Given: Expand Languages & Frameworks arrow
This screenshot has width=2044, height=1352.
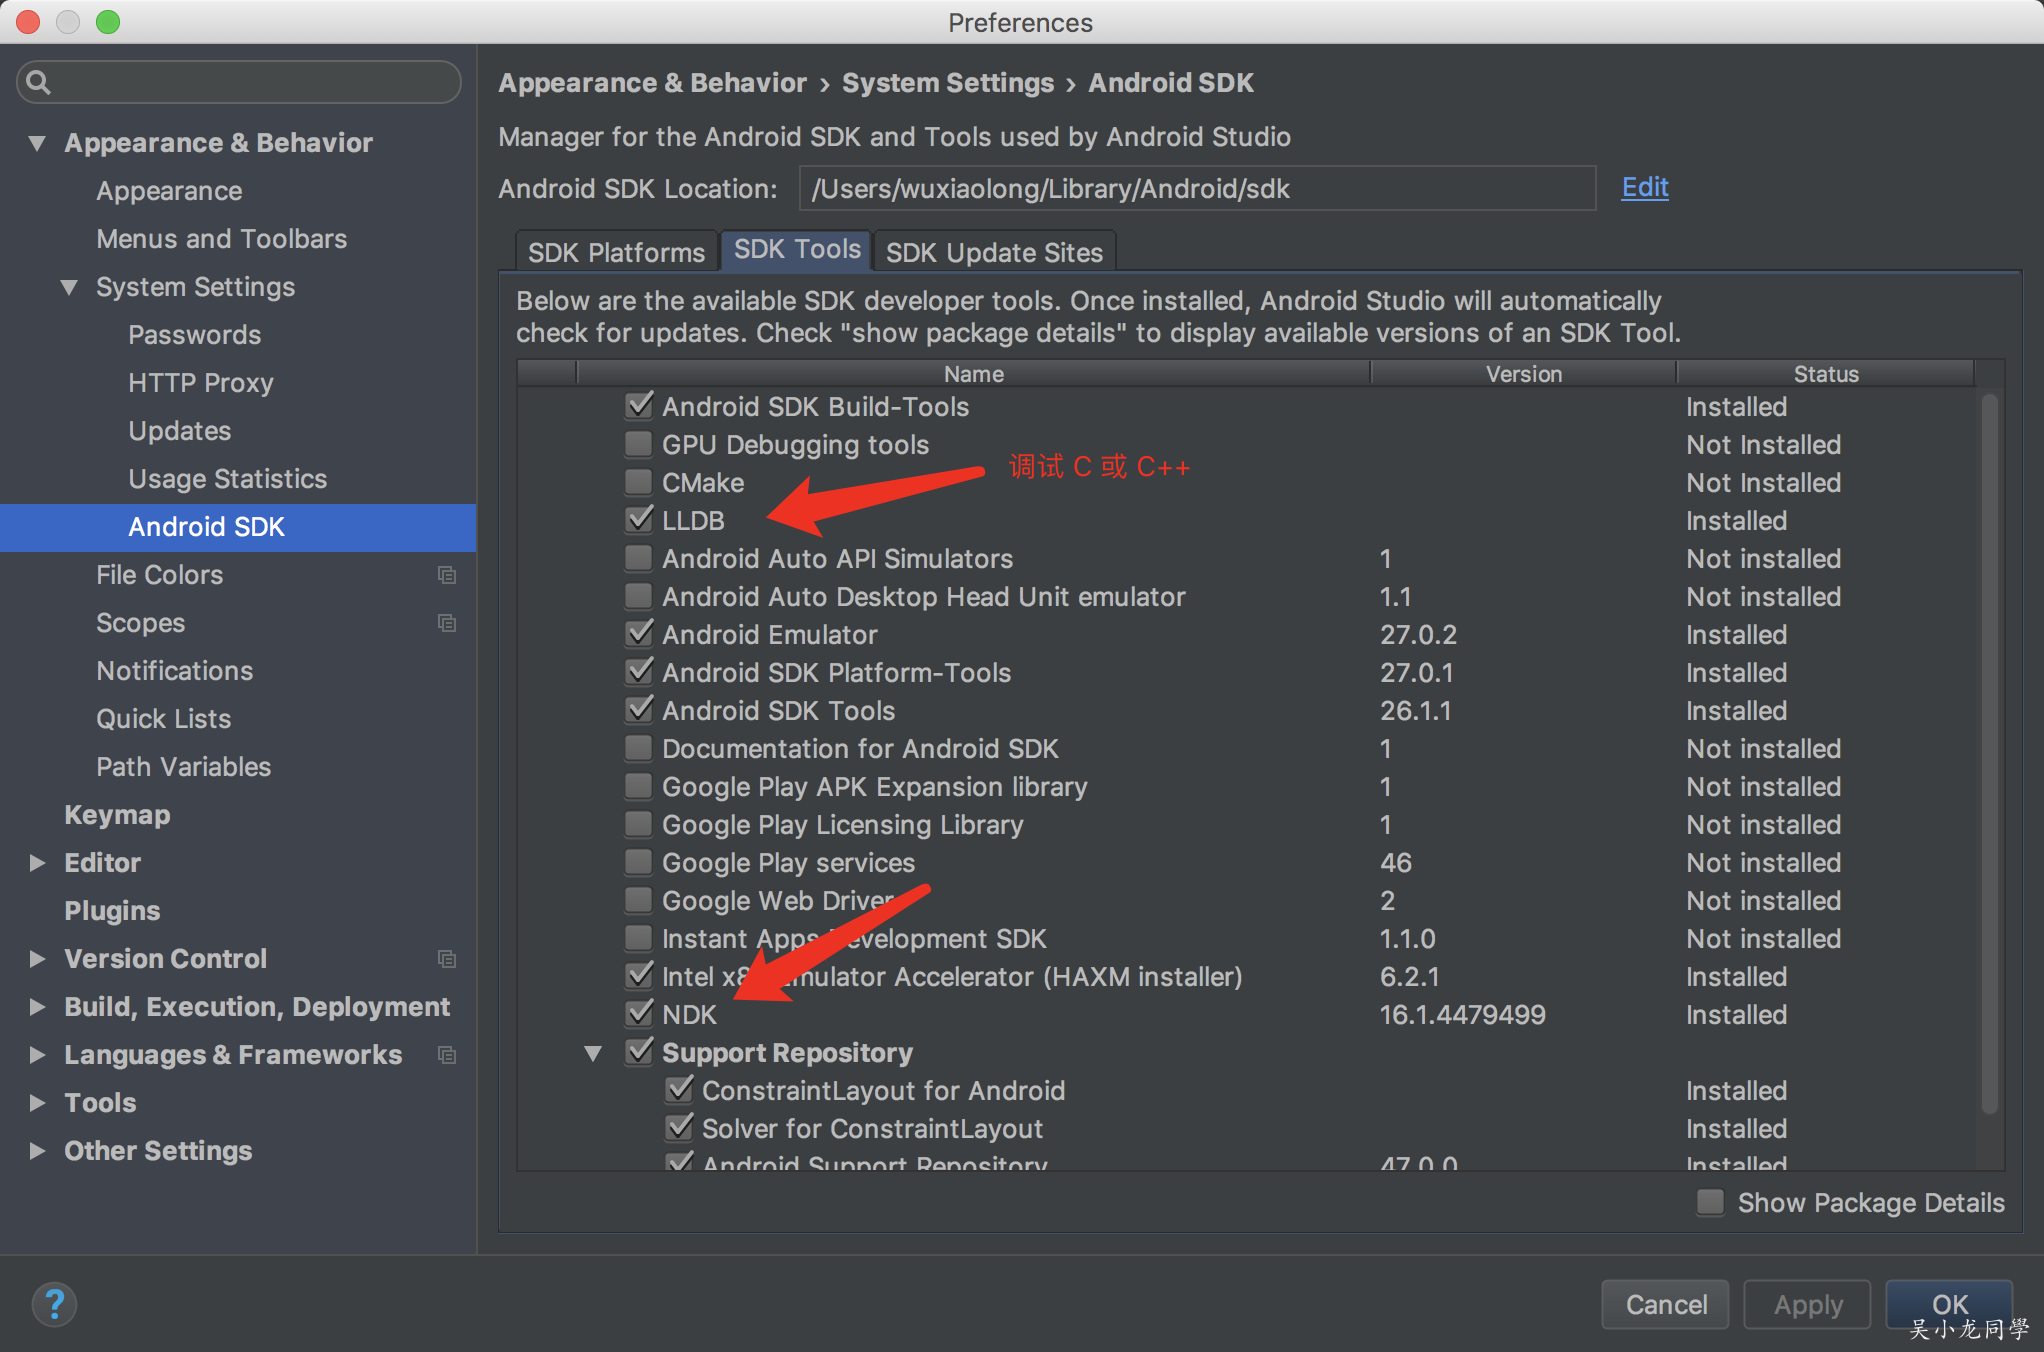Looking at the screenshot, I should pos(37,1055).
